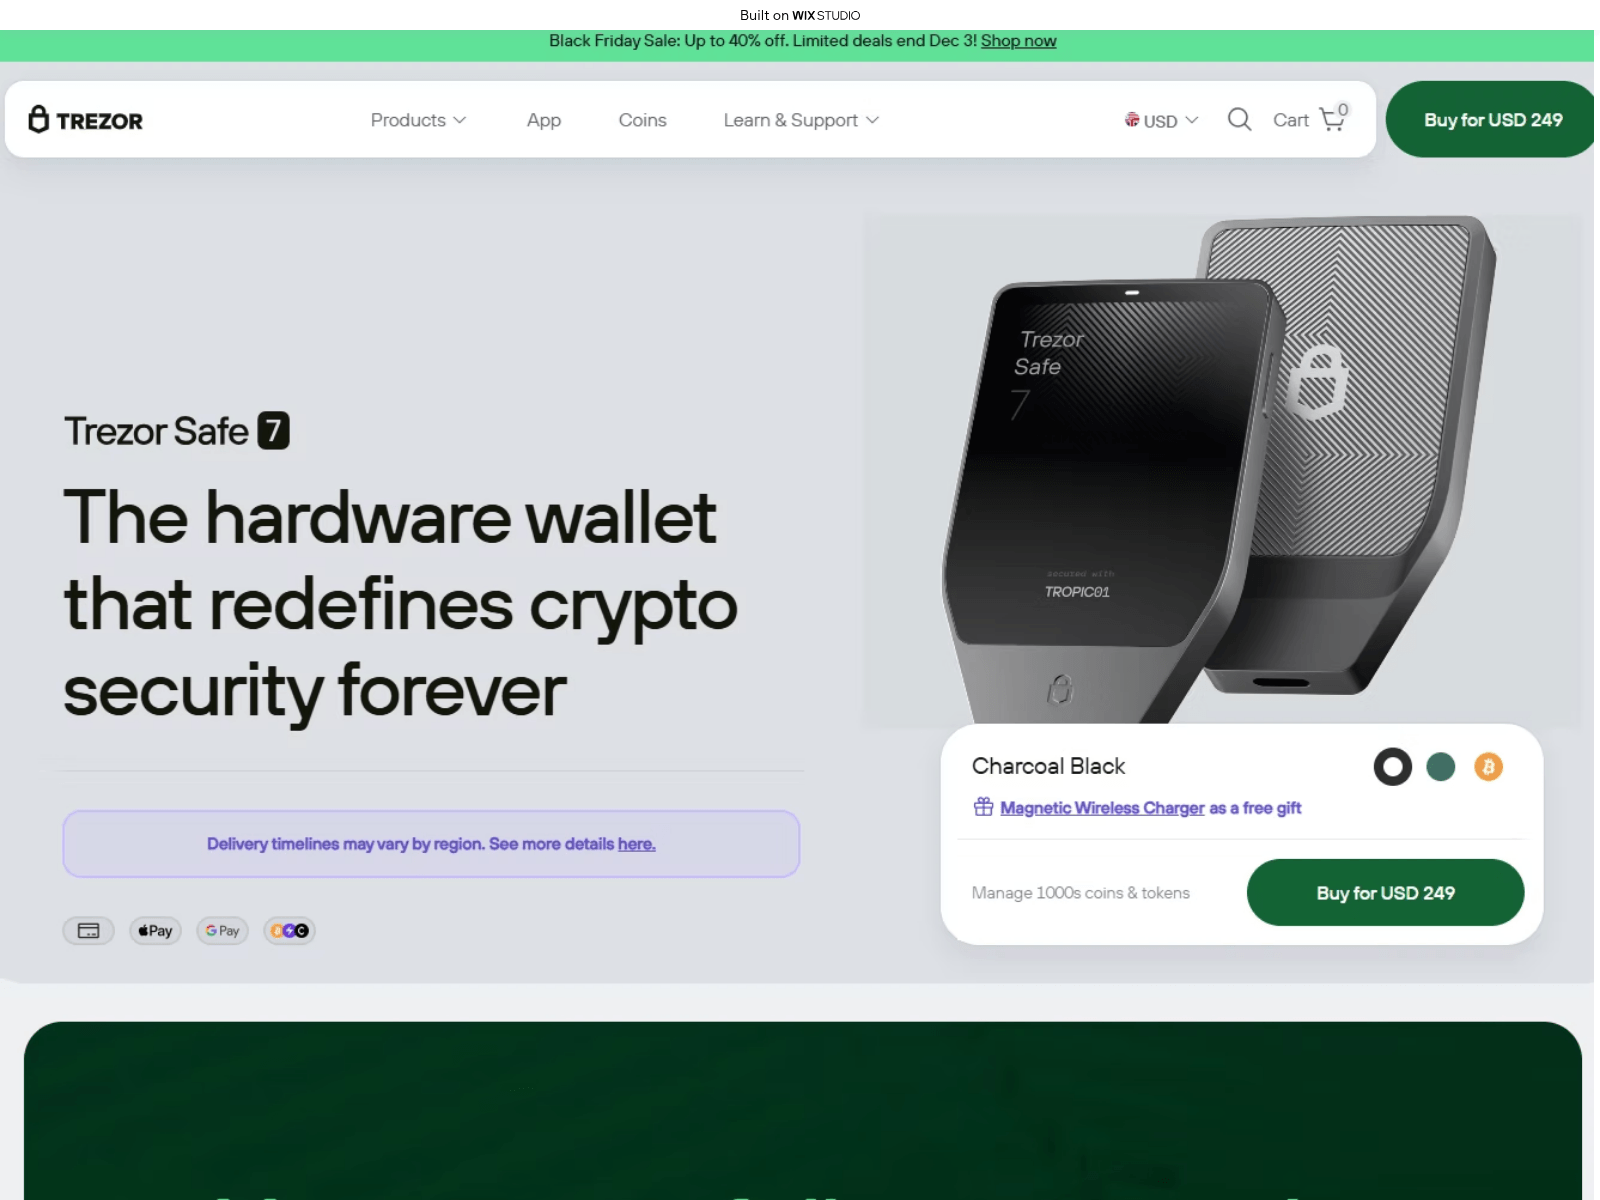Open the Magnetic Wireless Charger link

click(x=1102, y=808)
